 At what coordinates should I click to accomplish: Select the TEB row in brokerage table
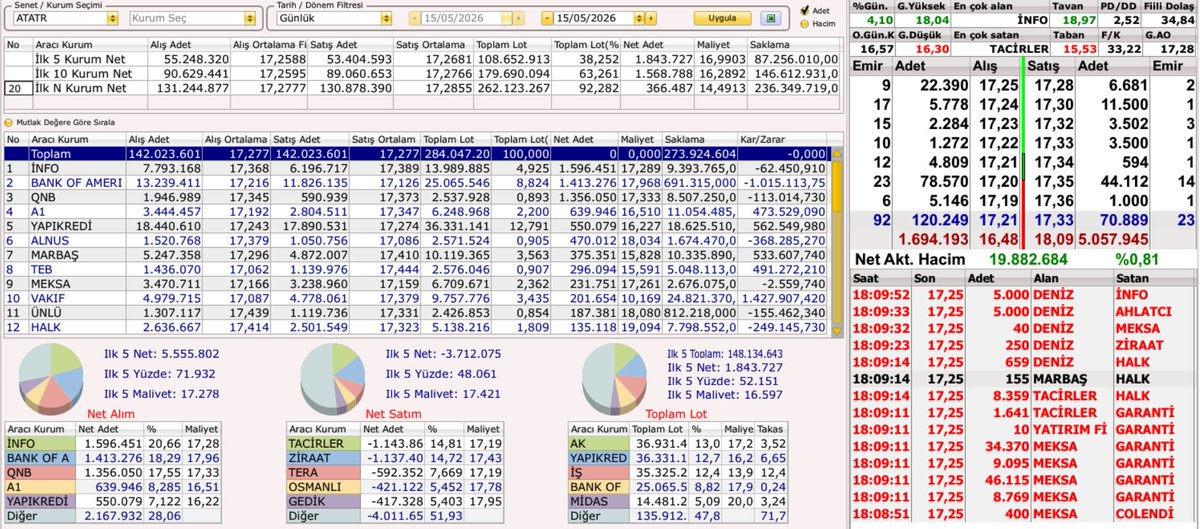pos(416,269)
